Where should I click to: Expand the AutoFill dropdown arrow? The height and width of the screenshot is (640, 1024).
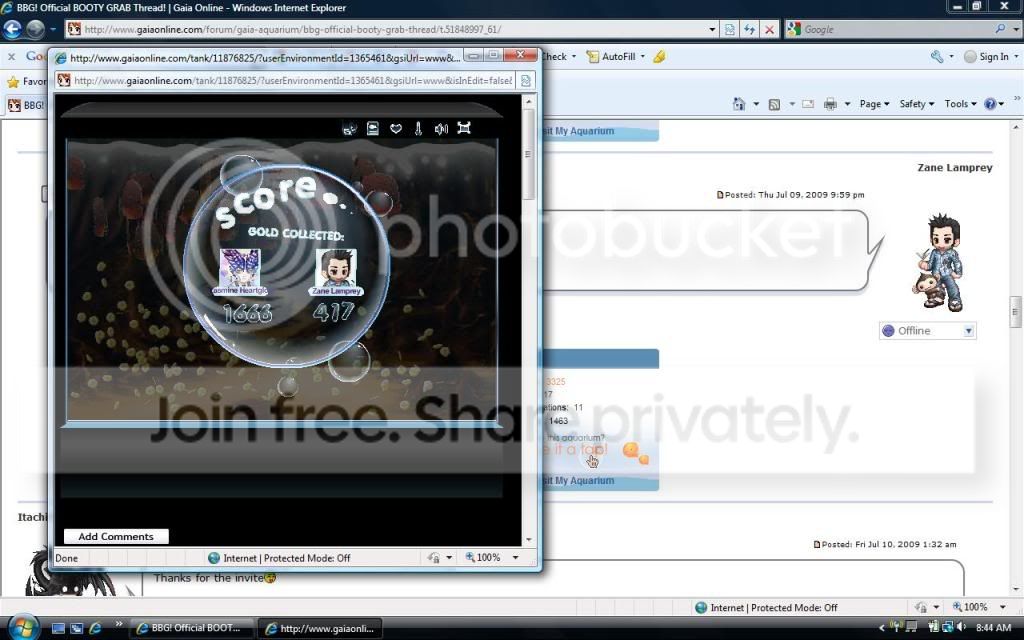pyautogui.click(x=643, y=57)
